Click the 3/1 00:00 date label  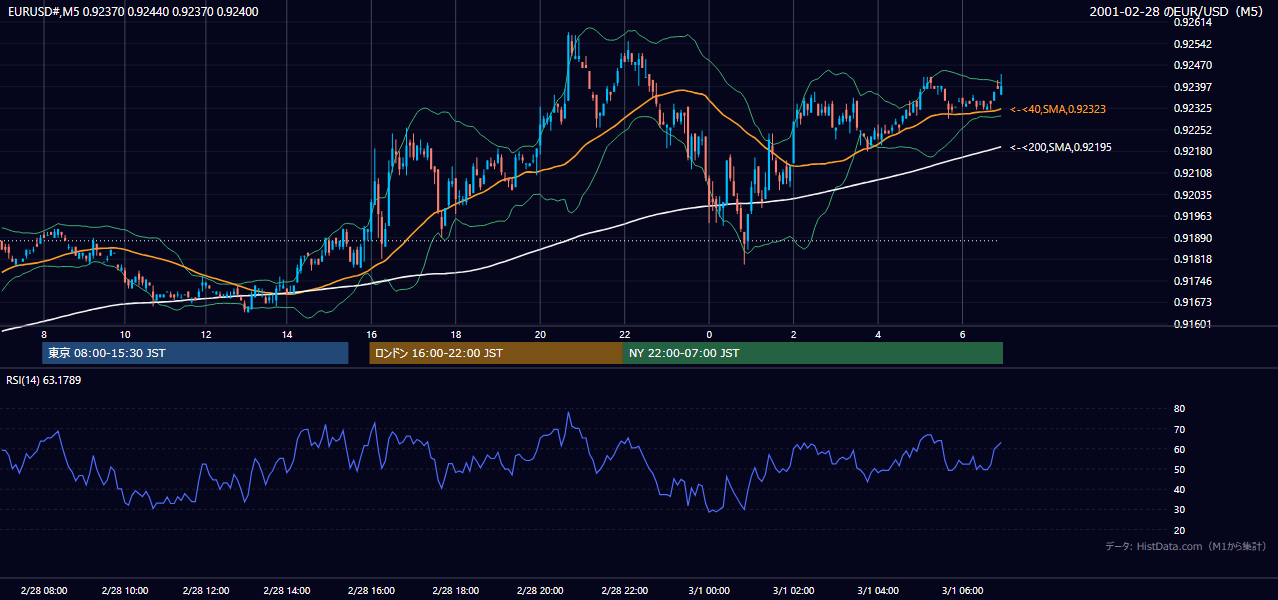pos(710,591)
